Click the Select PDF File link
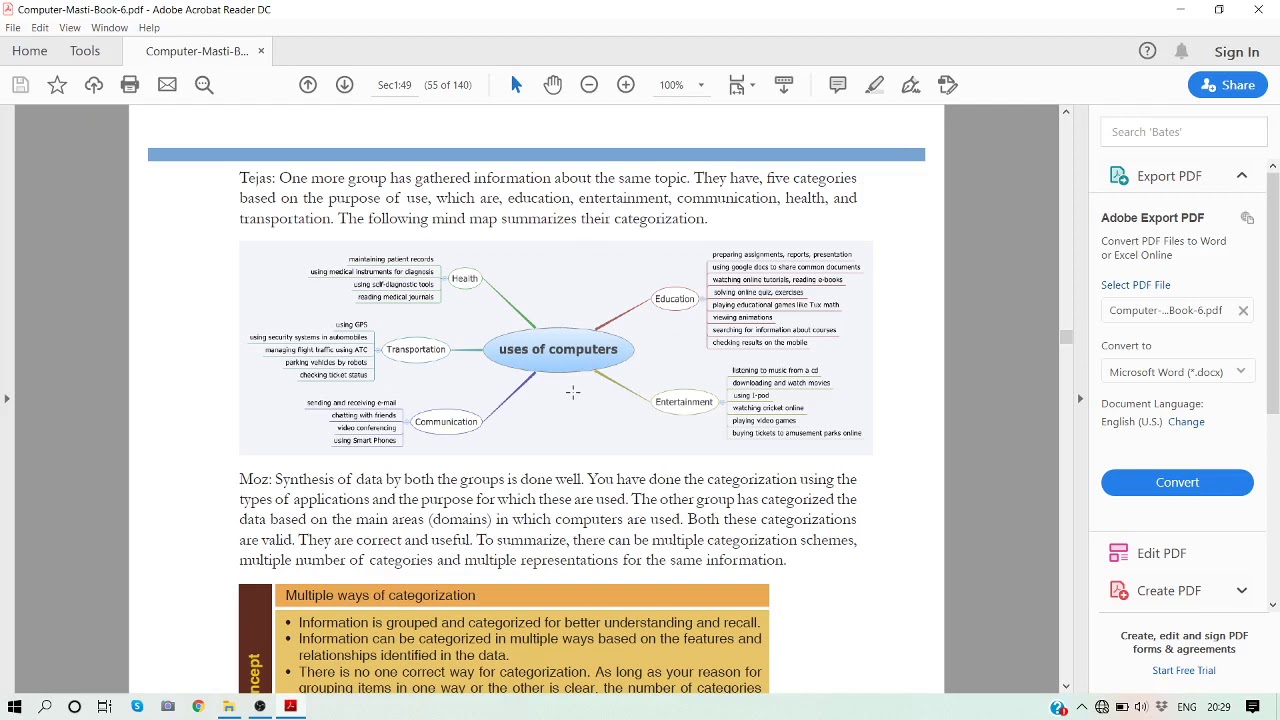 point(1136,285)
